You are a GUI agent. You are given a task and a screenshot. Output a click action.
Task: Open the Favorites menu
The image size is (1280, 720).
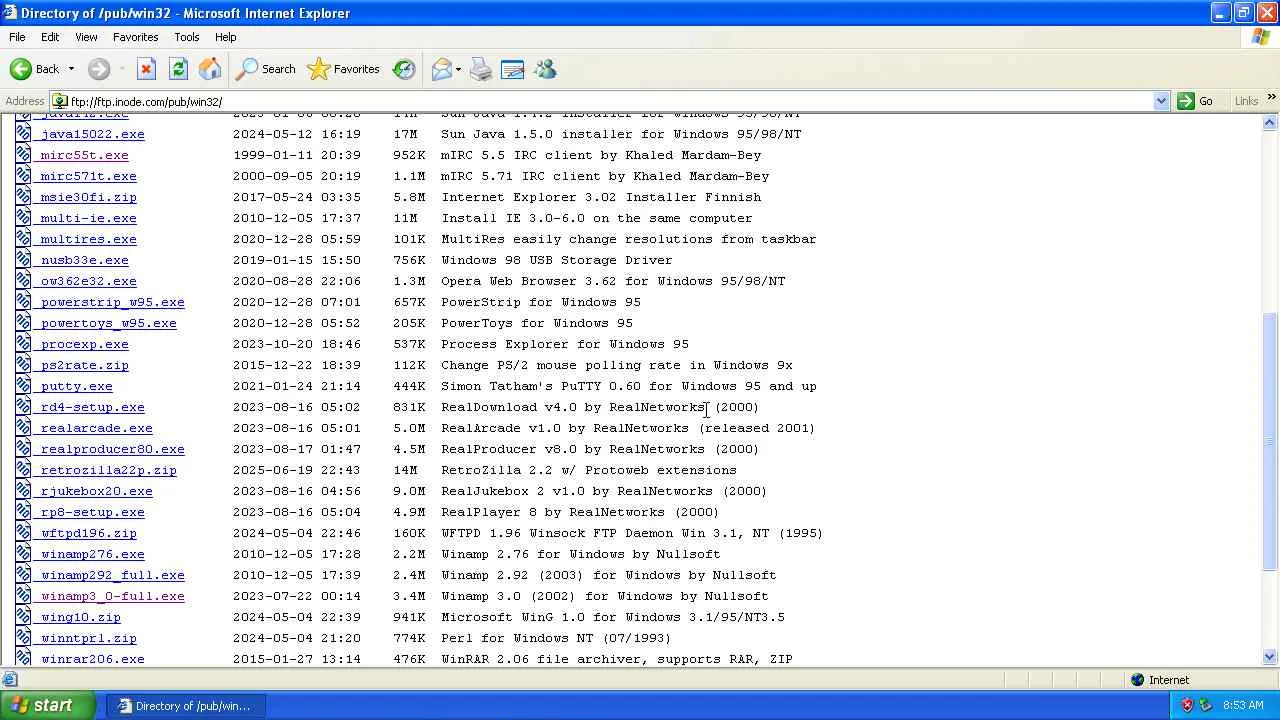click(x=135, y=37)
